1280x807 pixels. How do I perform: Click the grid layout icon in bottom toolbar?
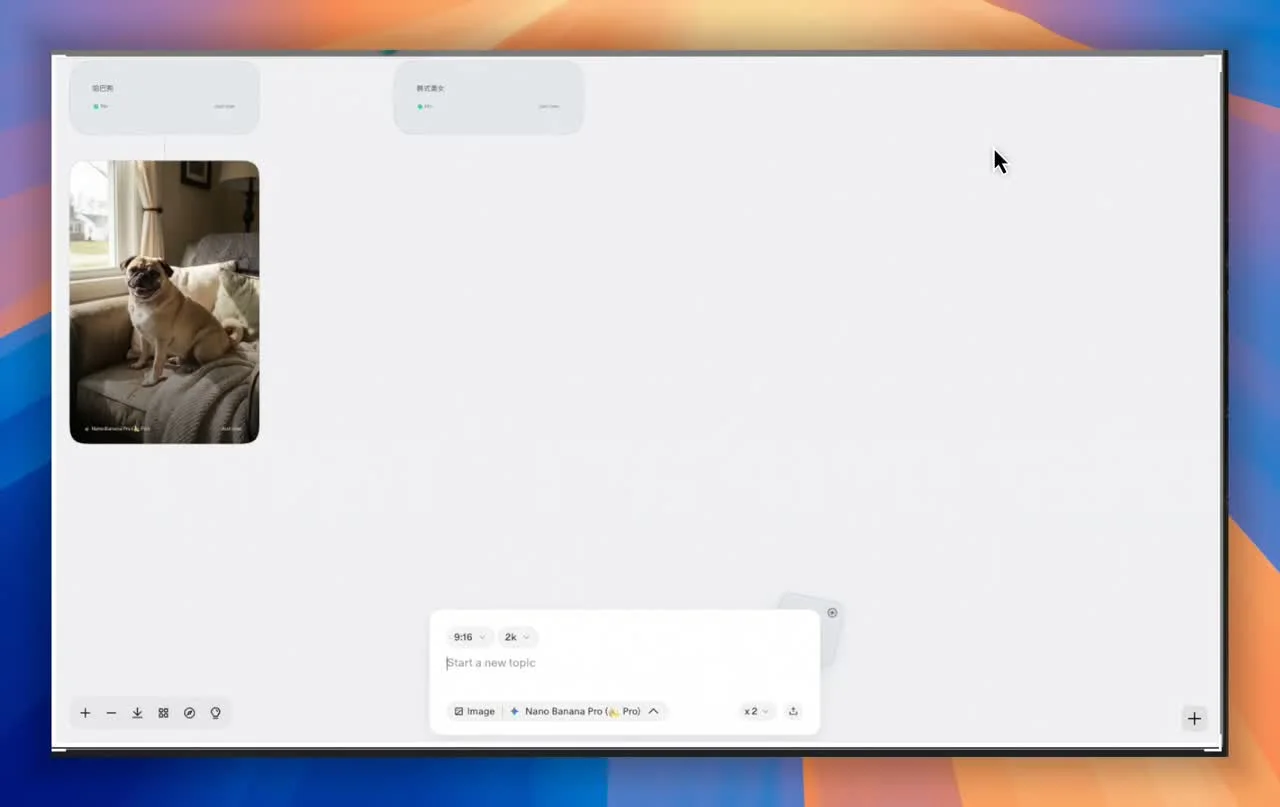tap(163, 713)
